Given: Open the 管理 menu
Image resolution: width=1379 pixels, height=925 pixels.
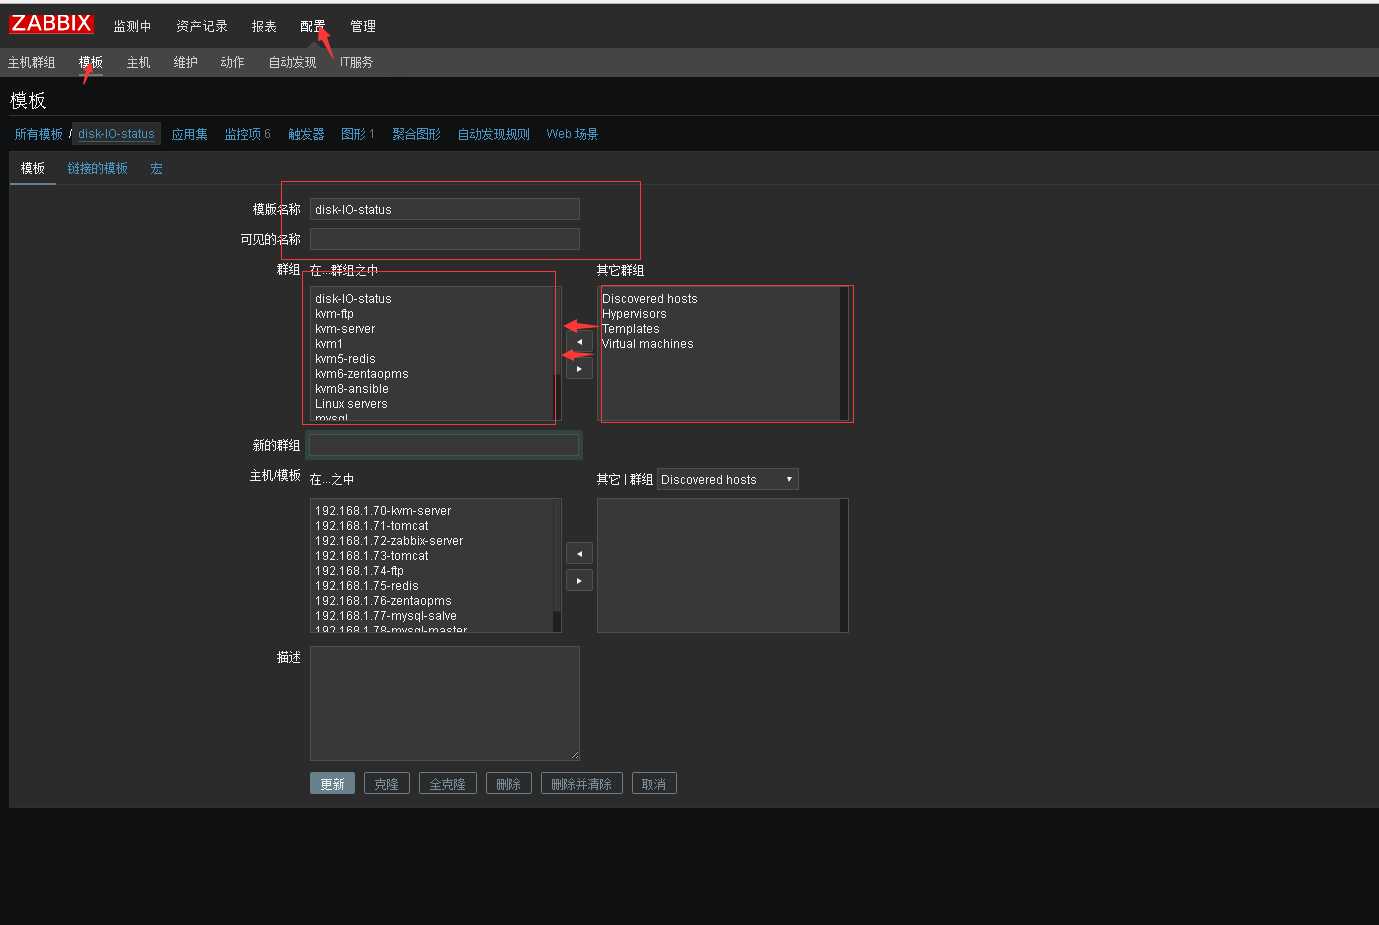Looking at the screenshot, I should point(363,26).
